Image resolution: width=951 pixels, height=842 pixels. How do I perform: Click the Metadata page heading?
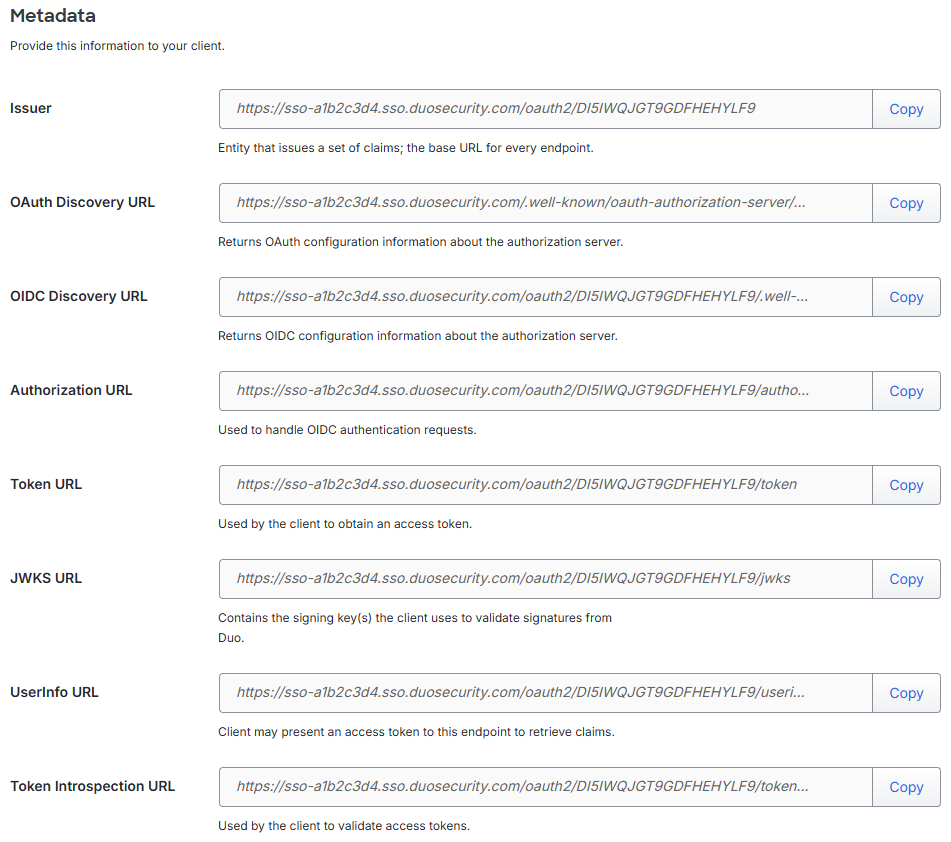pyautogui.click(x=53, y=16)
